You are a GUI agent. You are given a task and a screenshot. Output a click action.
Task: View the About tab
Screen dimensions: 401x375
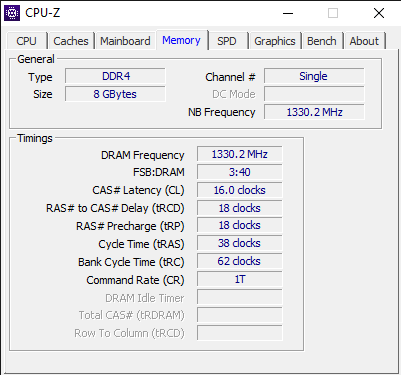[x=364, y=41]
